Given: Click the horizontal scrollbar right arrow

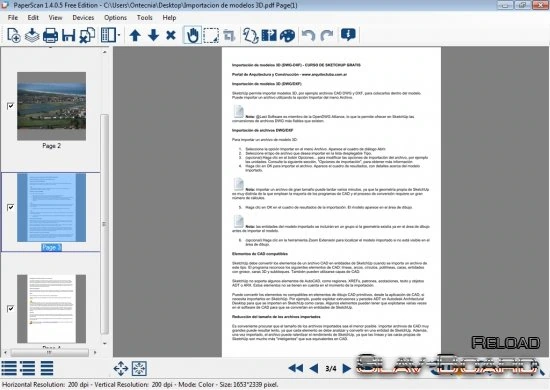Looking at the screenshot, I should coord(95,352).
